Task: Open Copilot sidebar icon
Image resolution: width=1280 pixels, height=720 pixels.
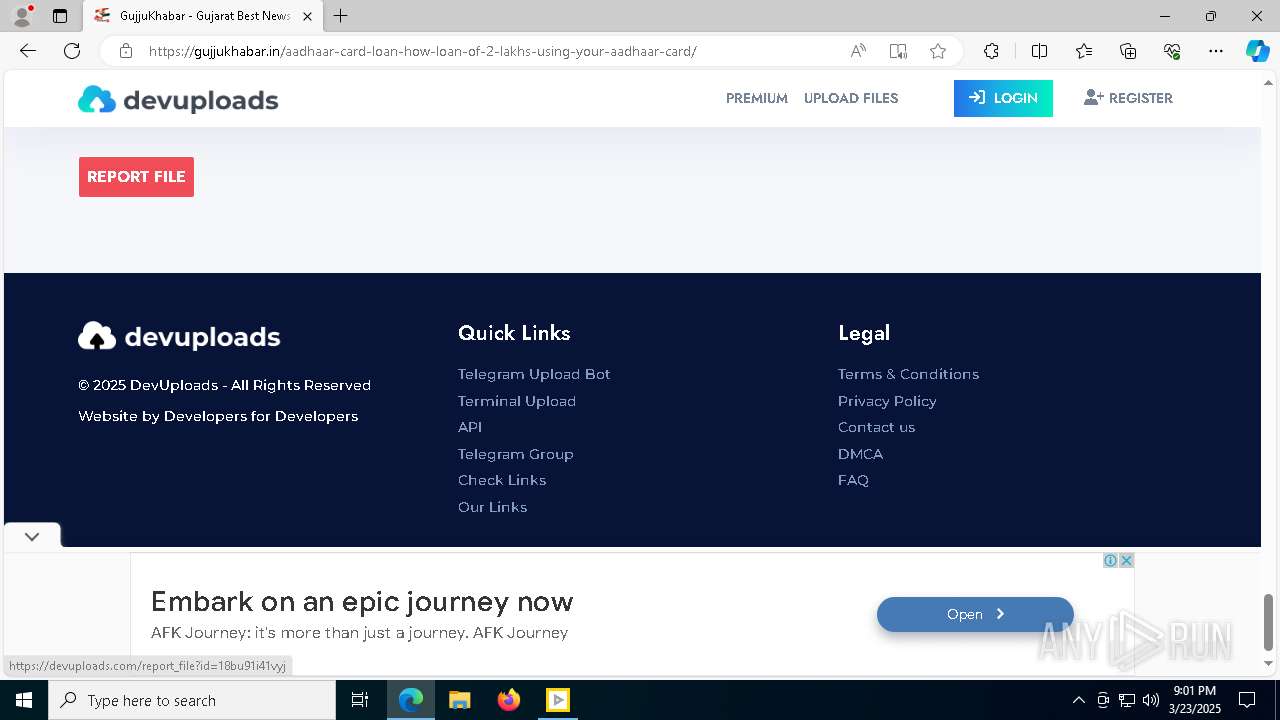Action: (x=1257, y=51)
